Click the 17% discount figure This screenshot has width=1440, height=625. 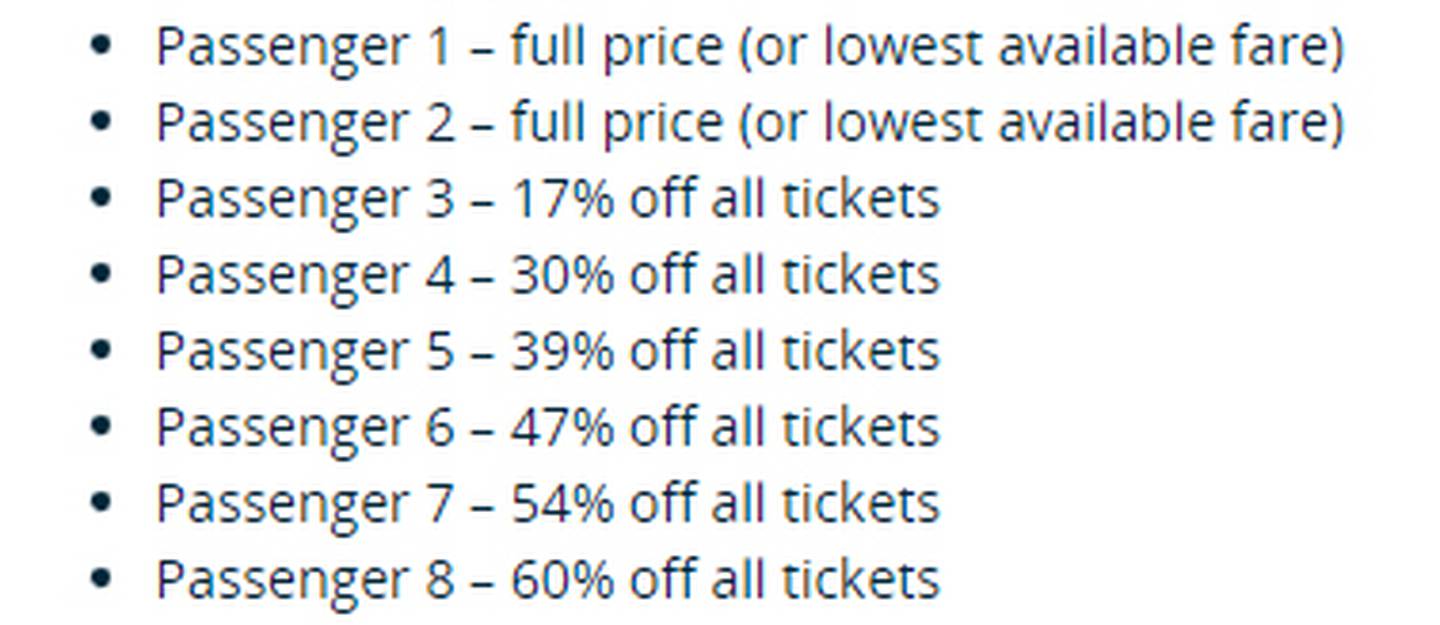(x=563, y=199)
